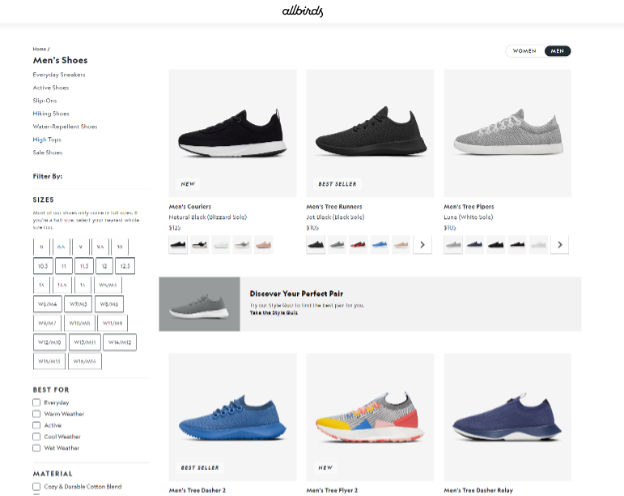The width and height of the screenshot is (624, 496).
Task: Select the pink Men's Couriers color thumbnail
Action: (264, 244)
